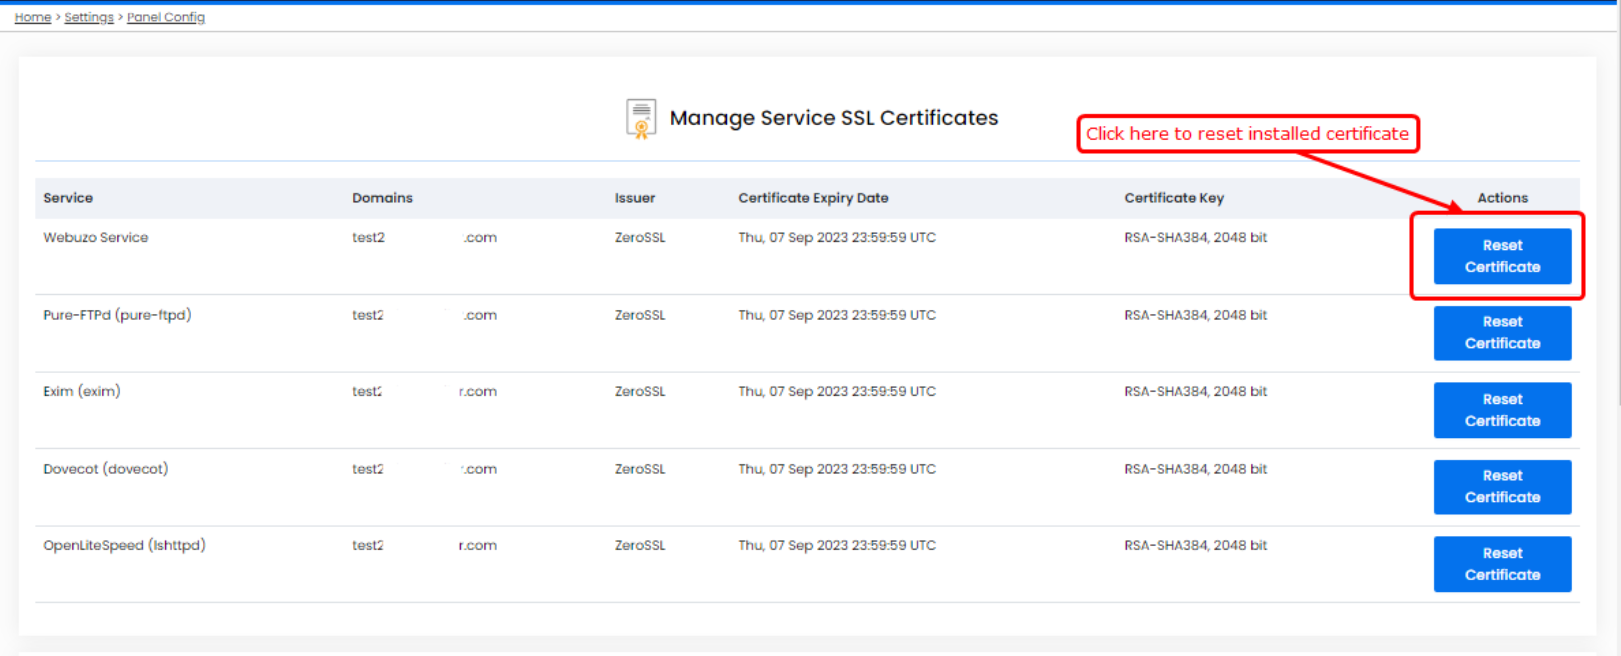This screenshot has height=656, width=1621.
Task: Reset certificate for OpenLiteSpeed (lshttpd)
Action: 1501,564
